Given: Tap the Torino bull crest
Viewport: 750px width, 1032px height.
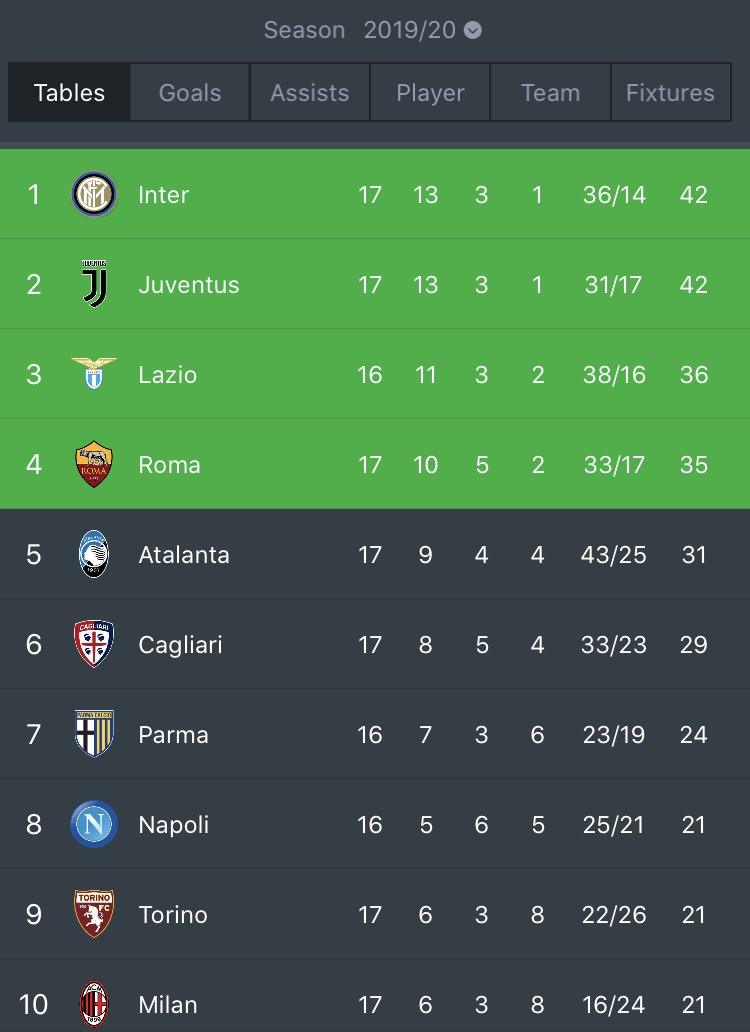Looking at the screenshot, I should pyautogui.click(x=94, y=914).
